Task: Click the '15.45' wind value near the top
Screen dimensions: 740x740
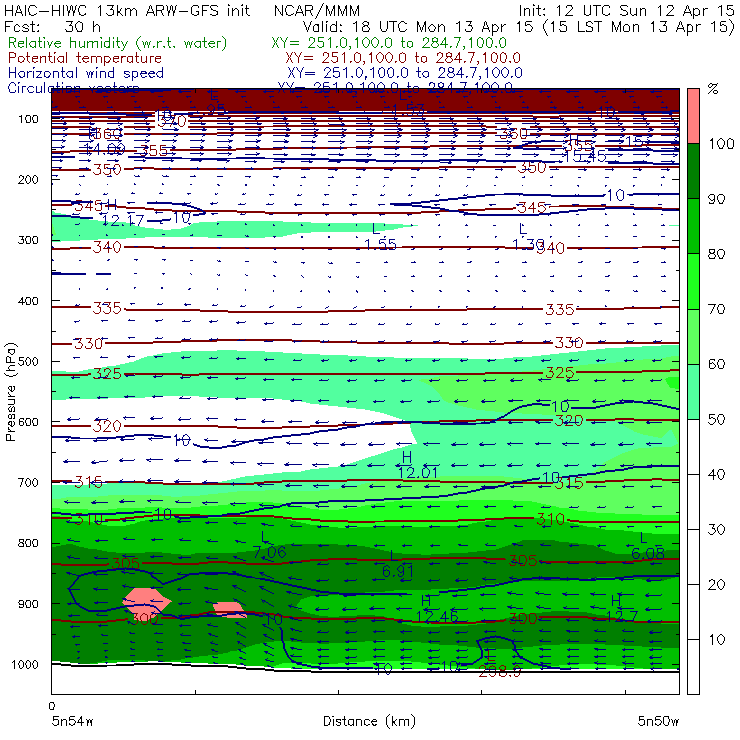Action: [585, 157]
